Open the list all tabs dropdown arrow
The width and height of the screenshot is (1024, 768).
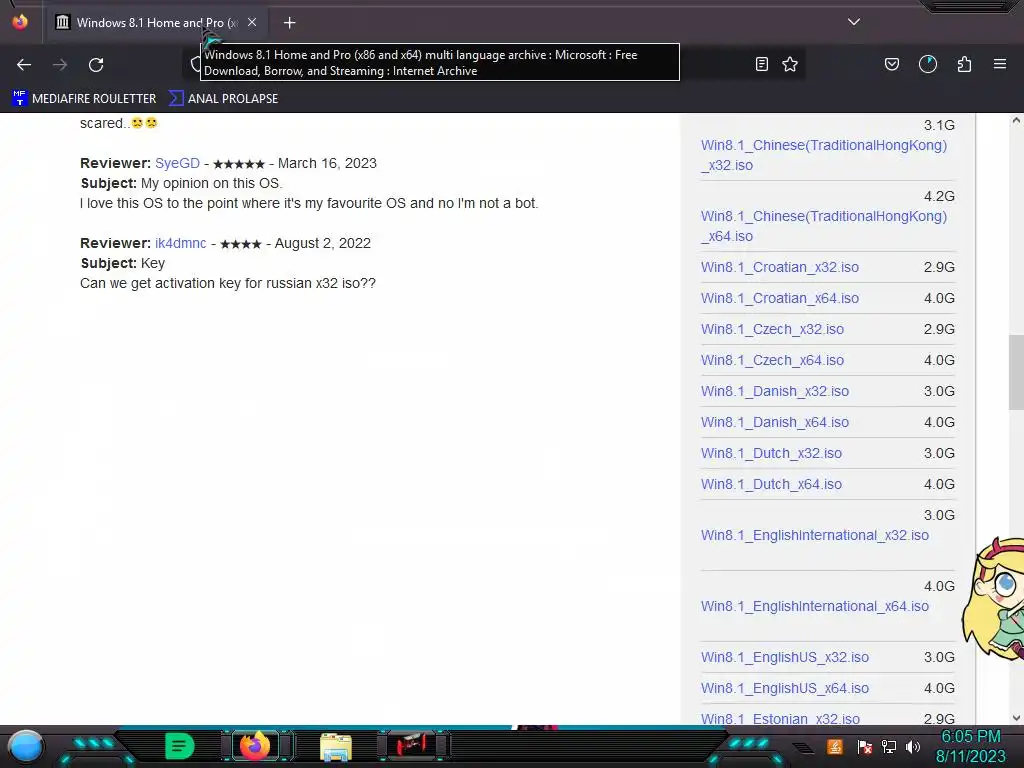pyautogui.click(x=854, y=22)
